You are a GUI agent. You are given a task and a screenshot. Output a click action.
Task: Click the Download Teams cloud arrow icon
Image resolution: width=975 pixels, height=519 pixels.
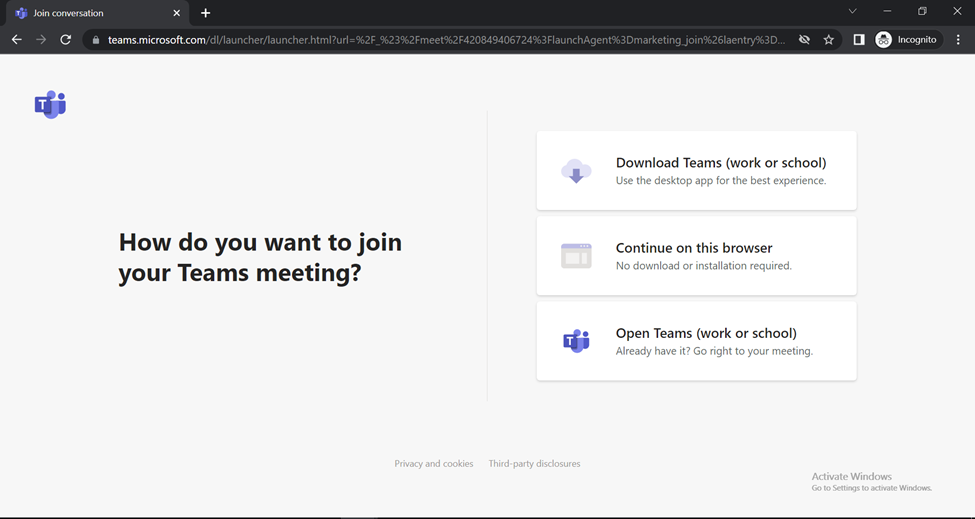click(576, 171)
